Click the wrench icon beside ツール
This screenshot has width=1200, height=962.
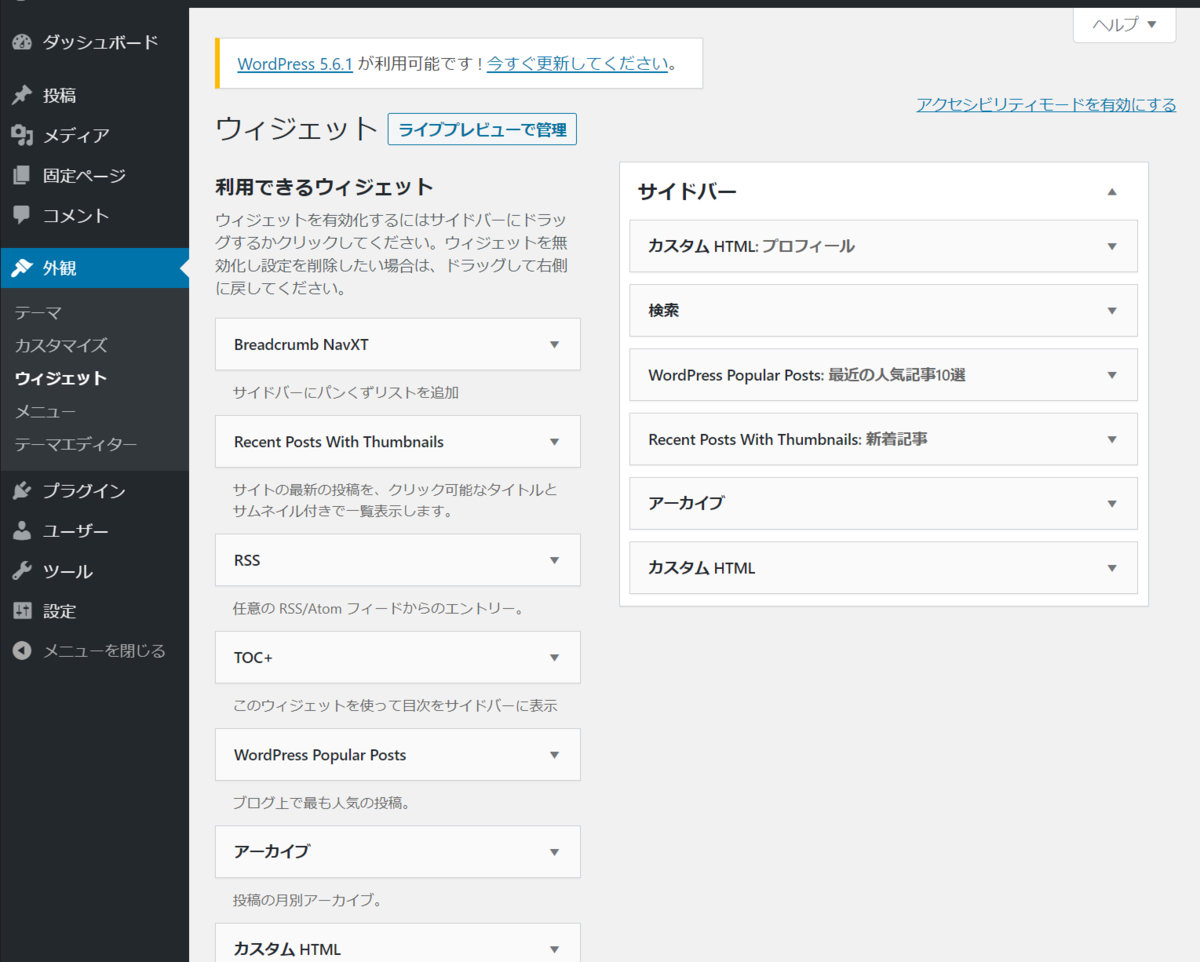tap(22, 571)
